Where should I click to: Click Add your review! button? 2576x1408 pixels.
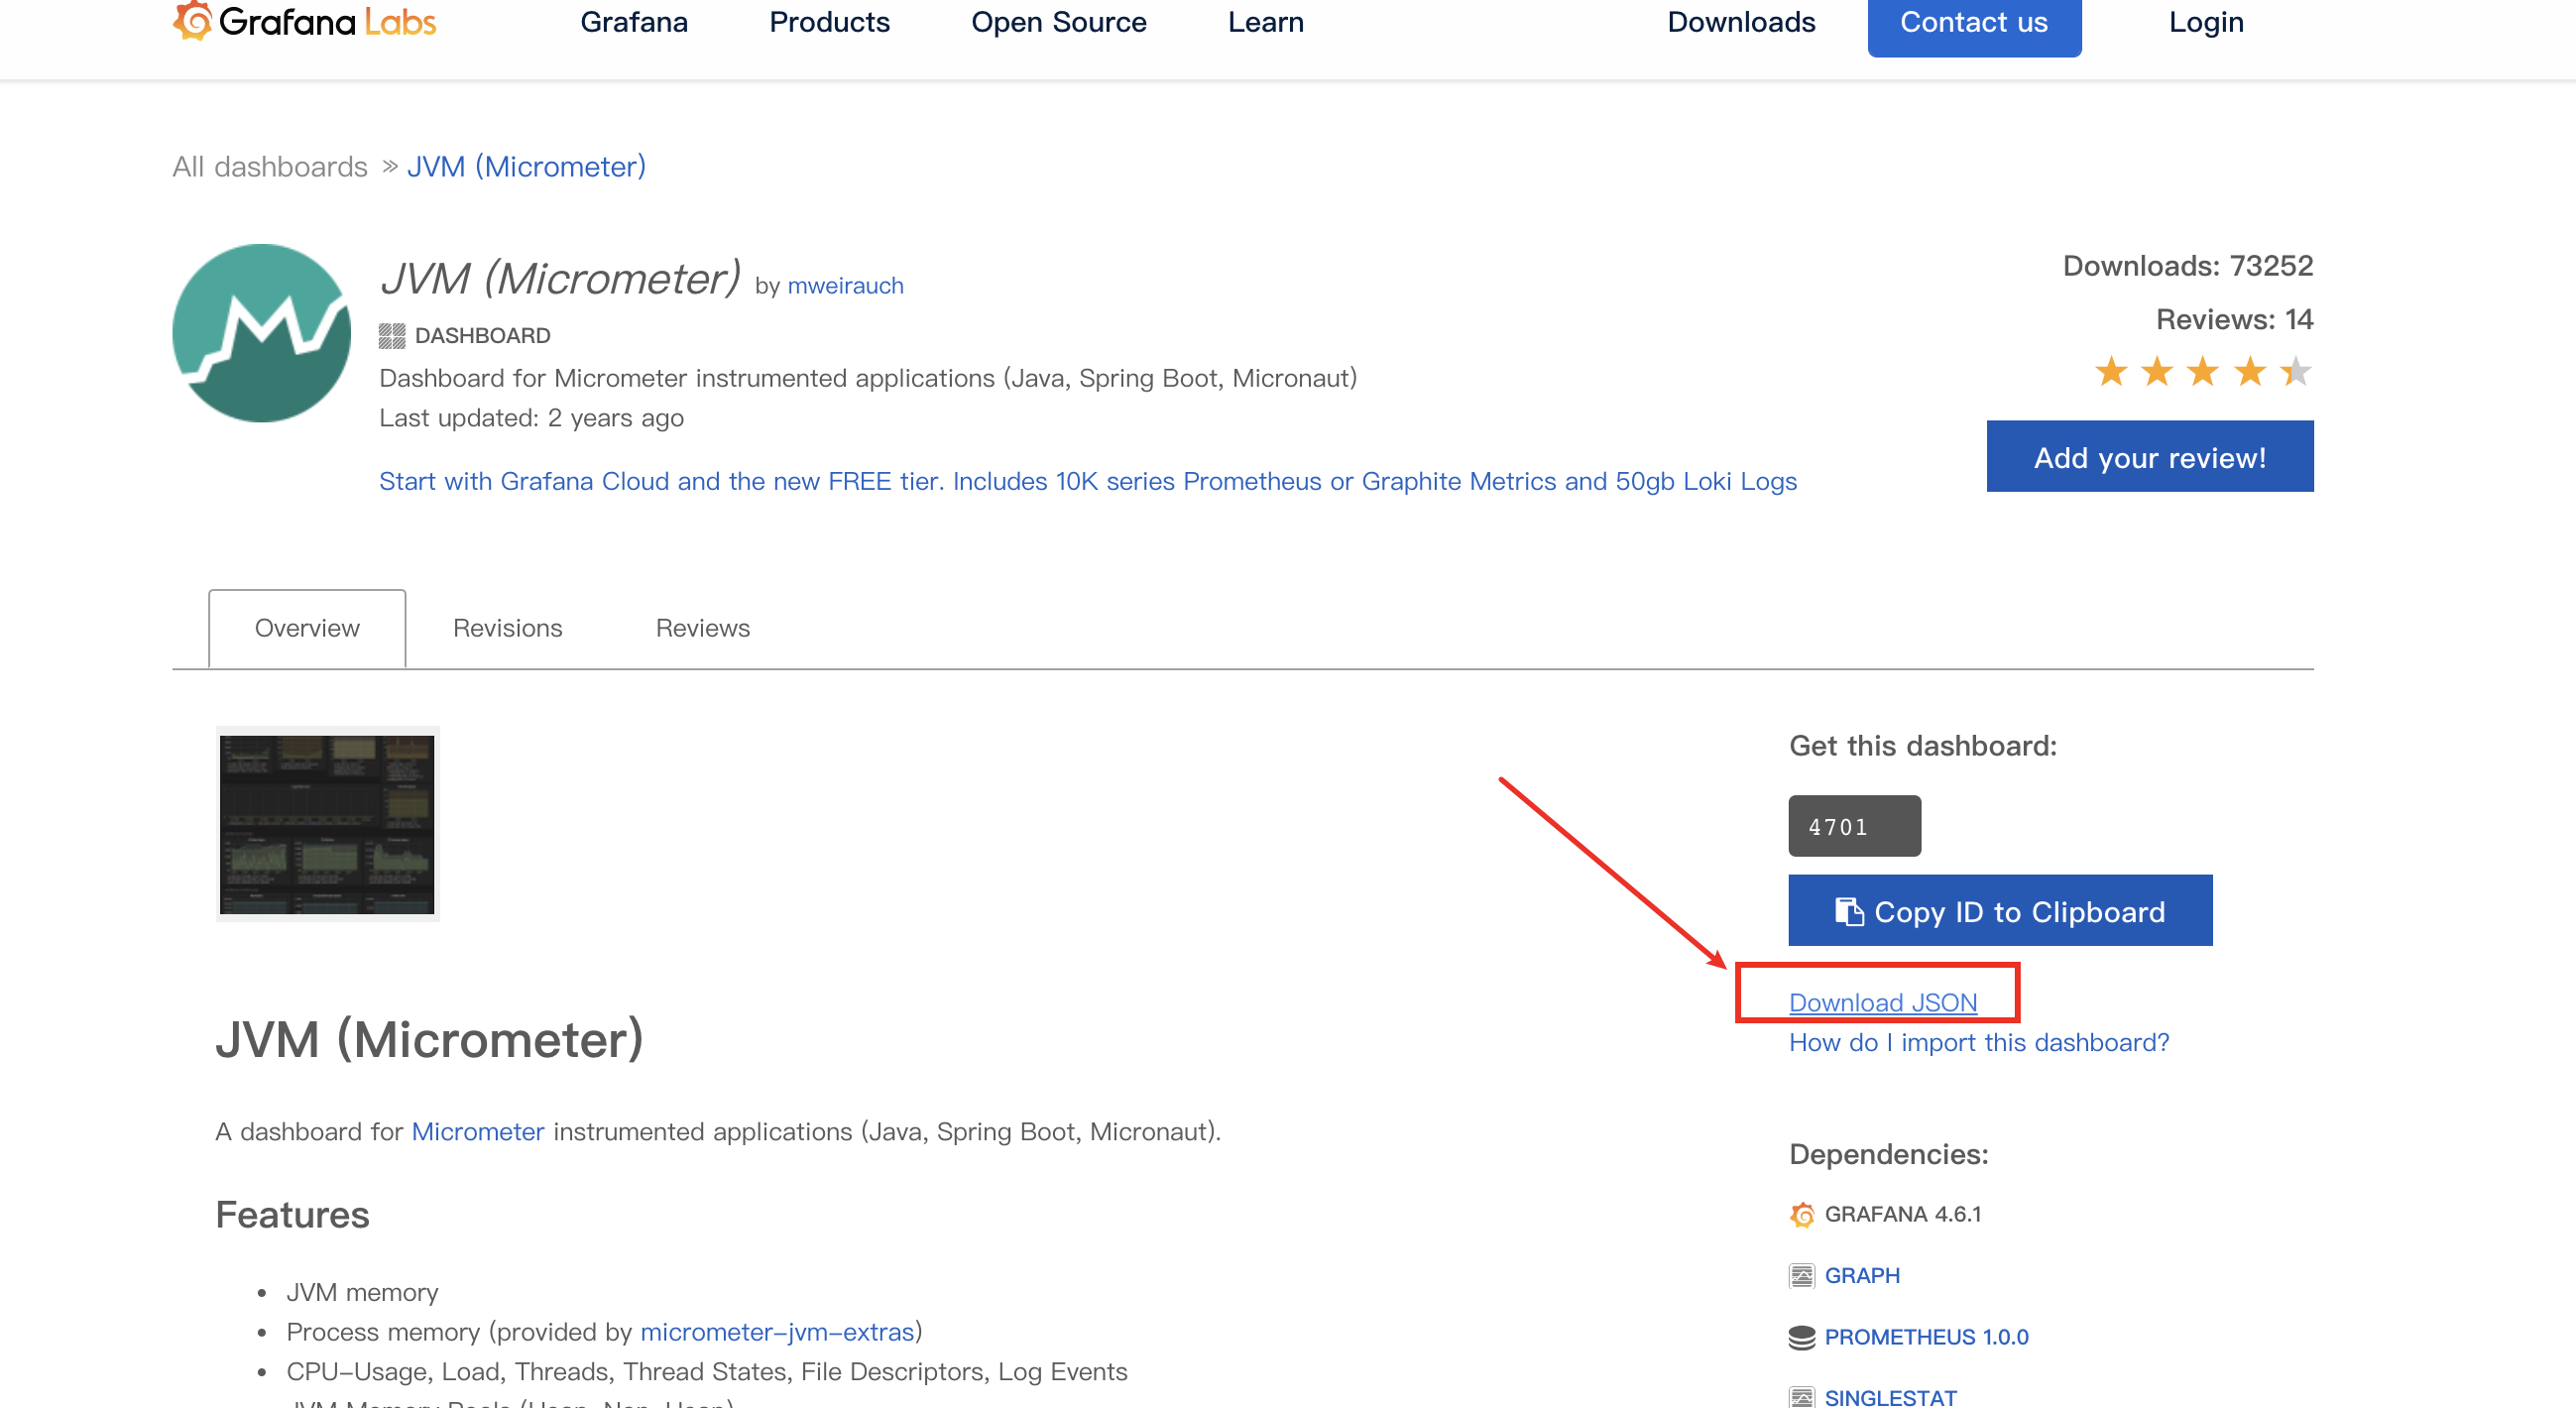point(2149,457)
